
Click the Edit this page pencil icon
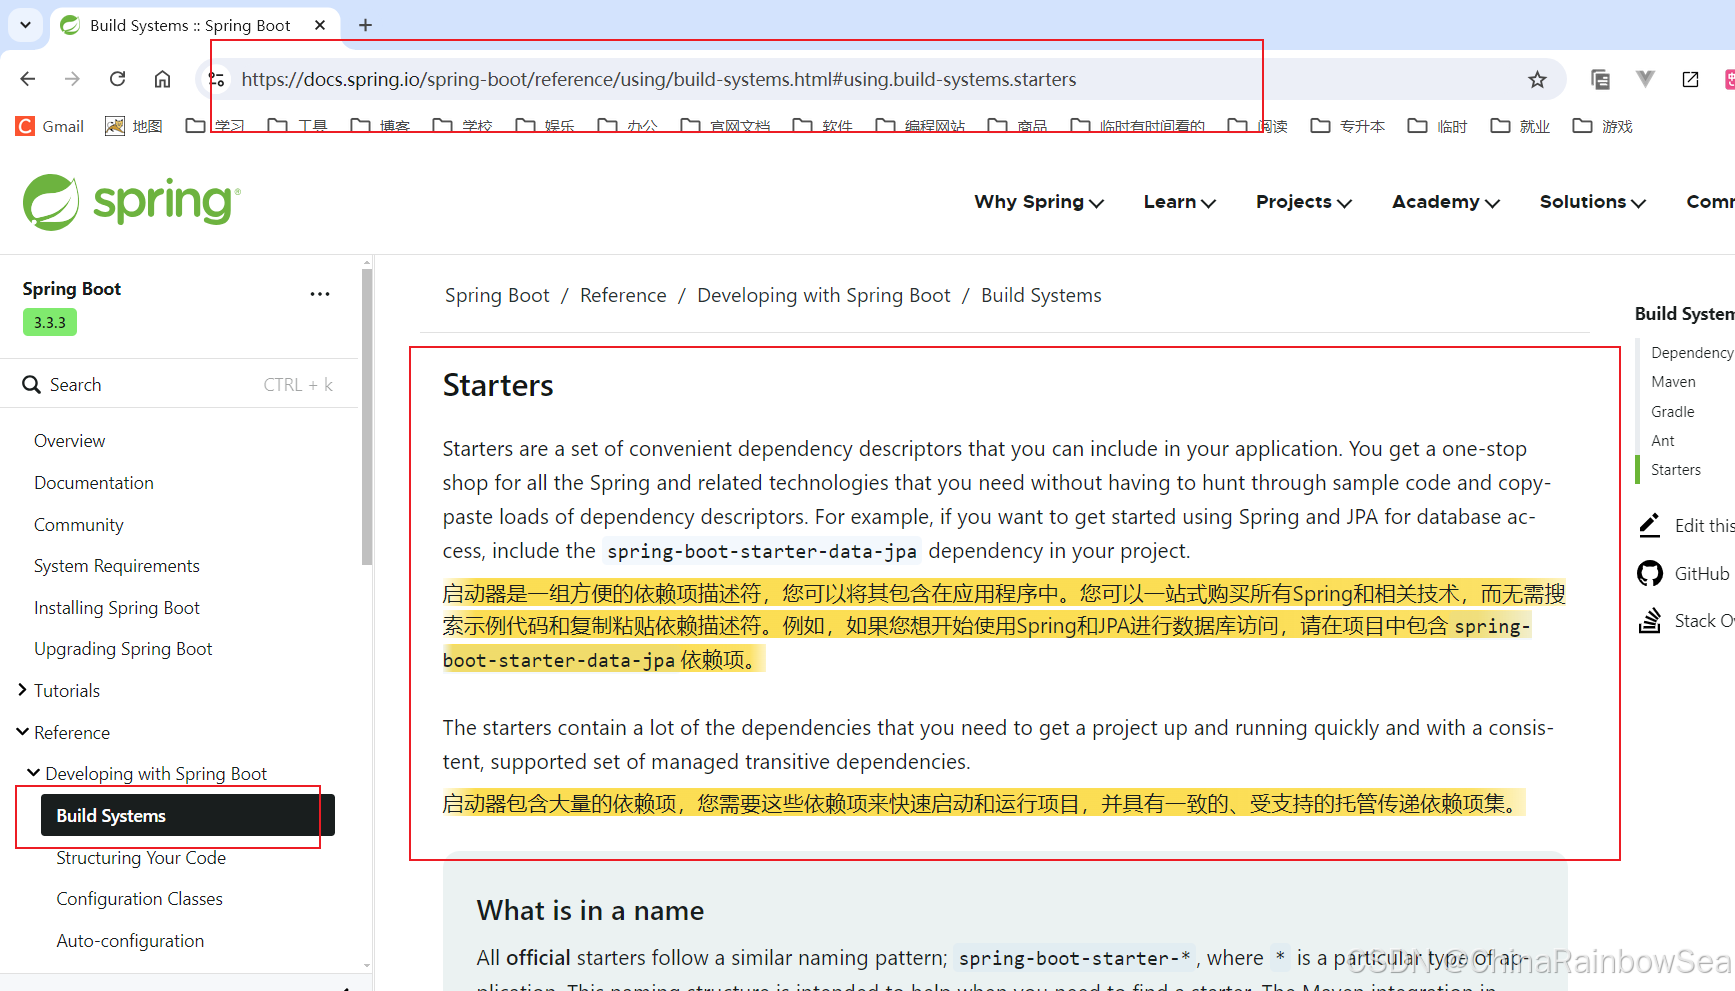[1650, 525]
